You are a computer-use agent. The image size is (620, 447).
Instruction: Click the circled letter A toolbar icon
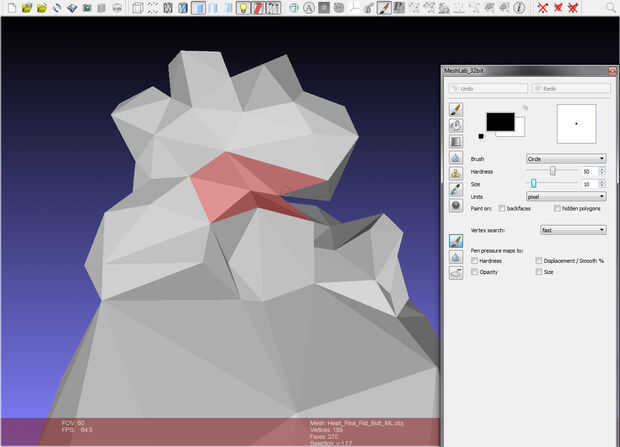point(308,8)
